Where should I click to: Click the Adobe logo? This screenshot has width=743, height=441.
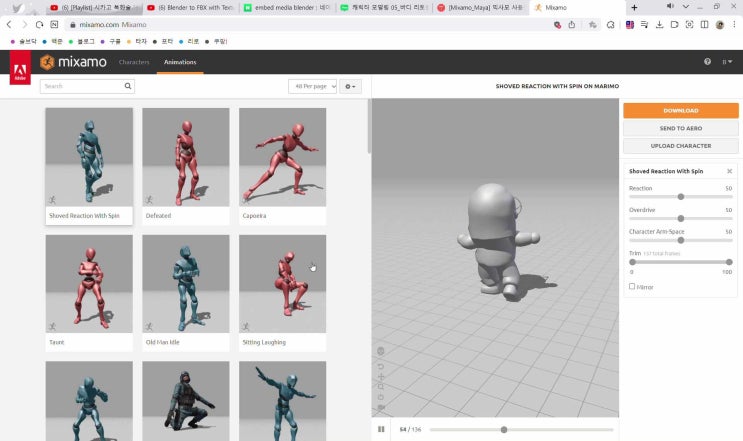[20, 68]
